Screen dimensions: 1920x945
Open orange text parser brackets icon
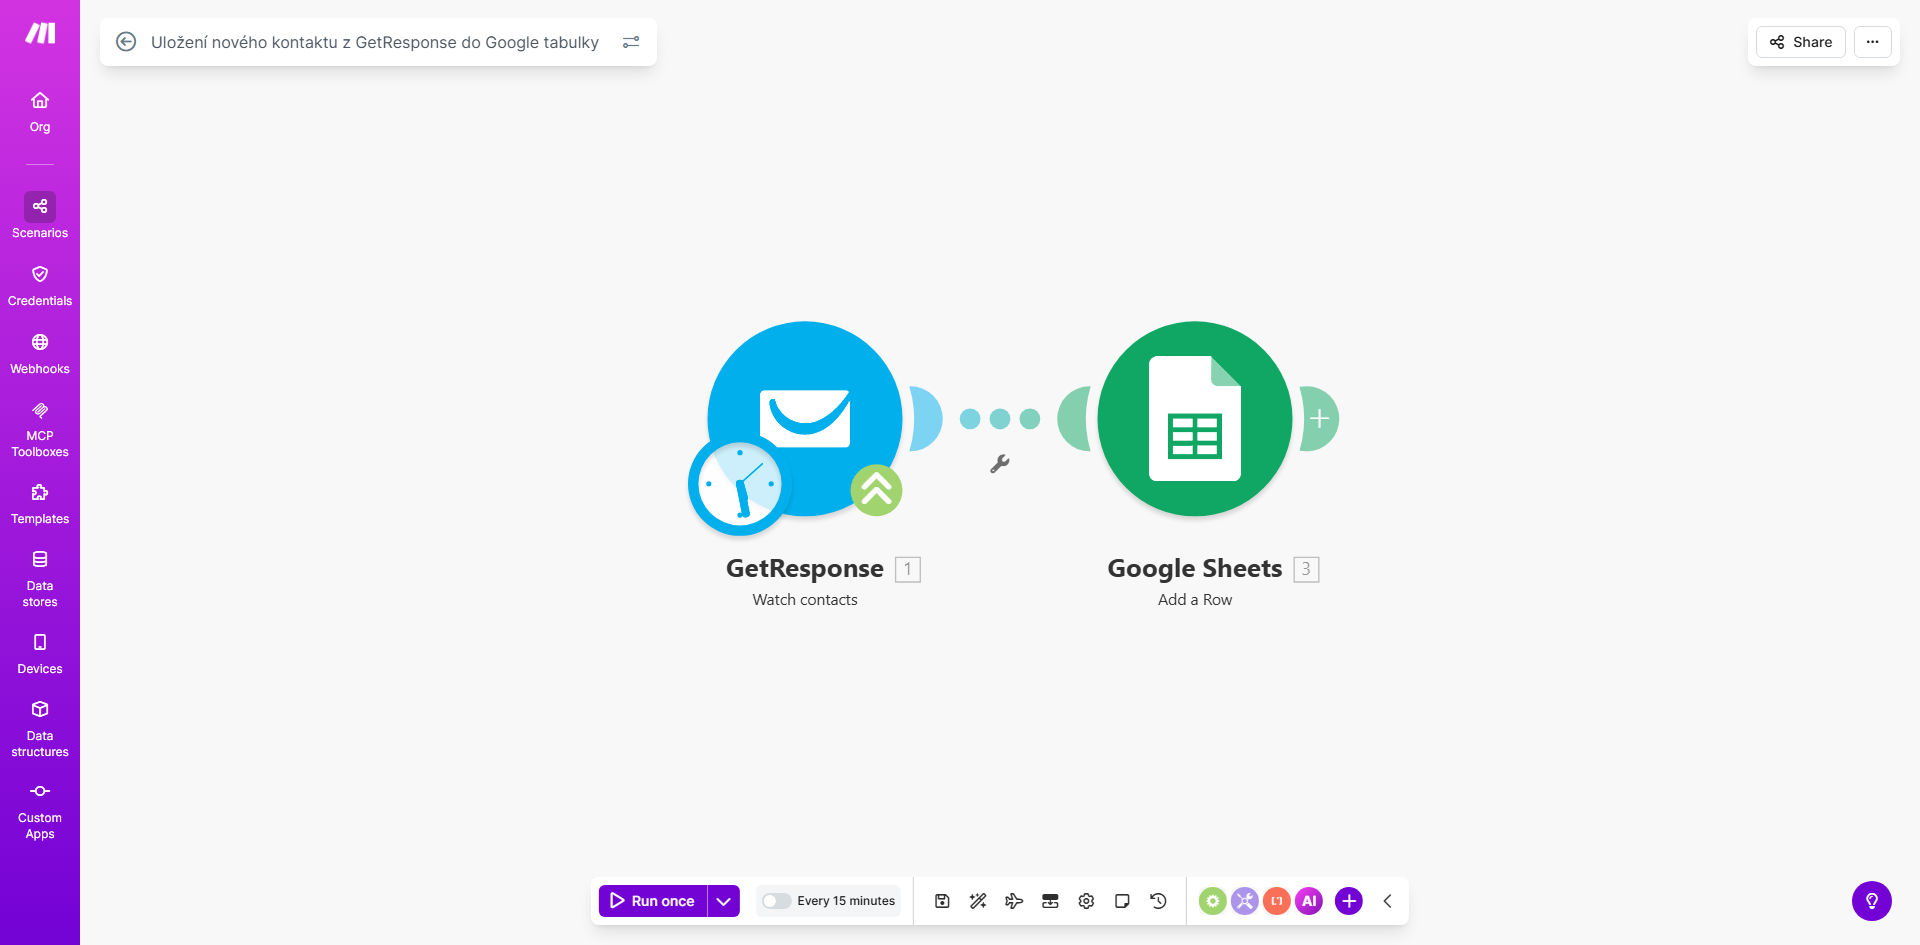(1277, 901)
